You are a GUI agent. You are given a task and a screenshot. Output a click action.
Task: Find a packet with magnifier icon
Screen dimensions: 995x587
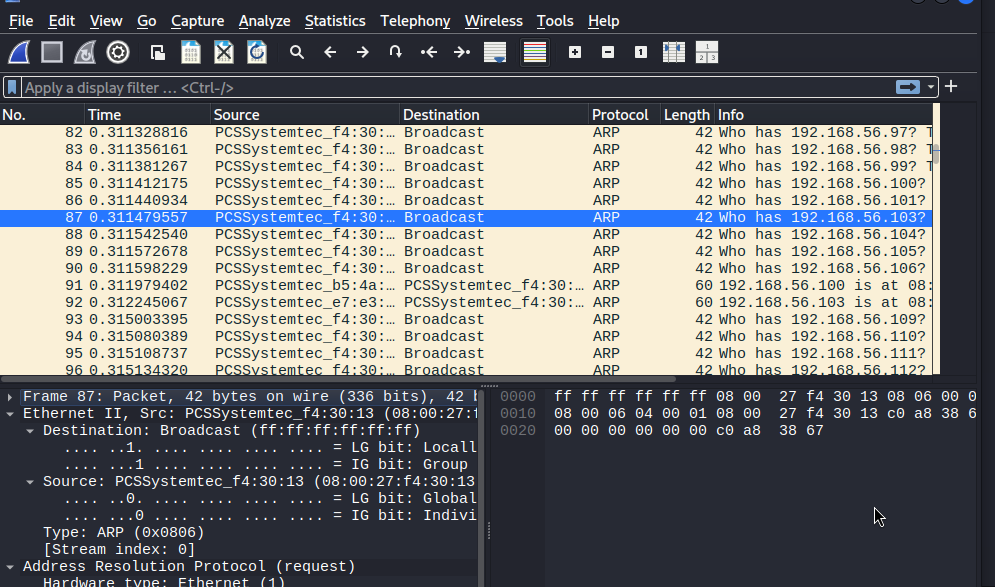click(297, 53)
